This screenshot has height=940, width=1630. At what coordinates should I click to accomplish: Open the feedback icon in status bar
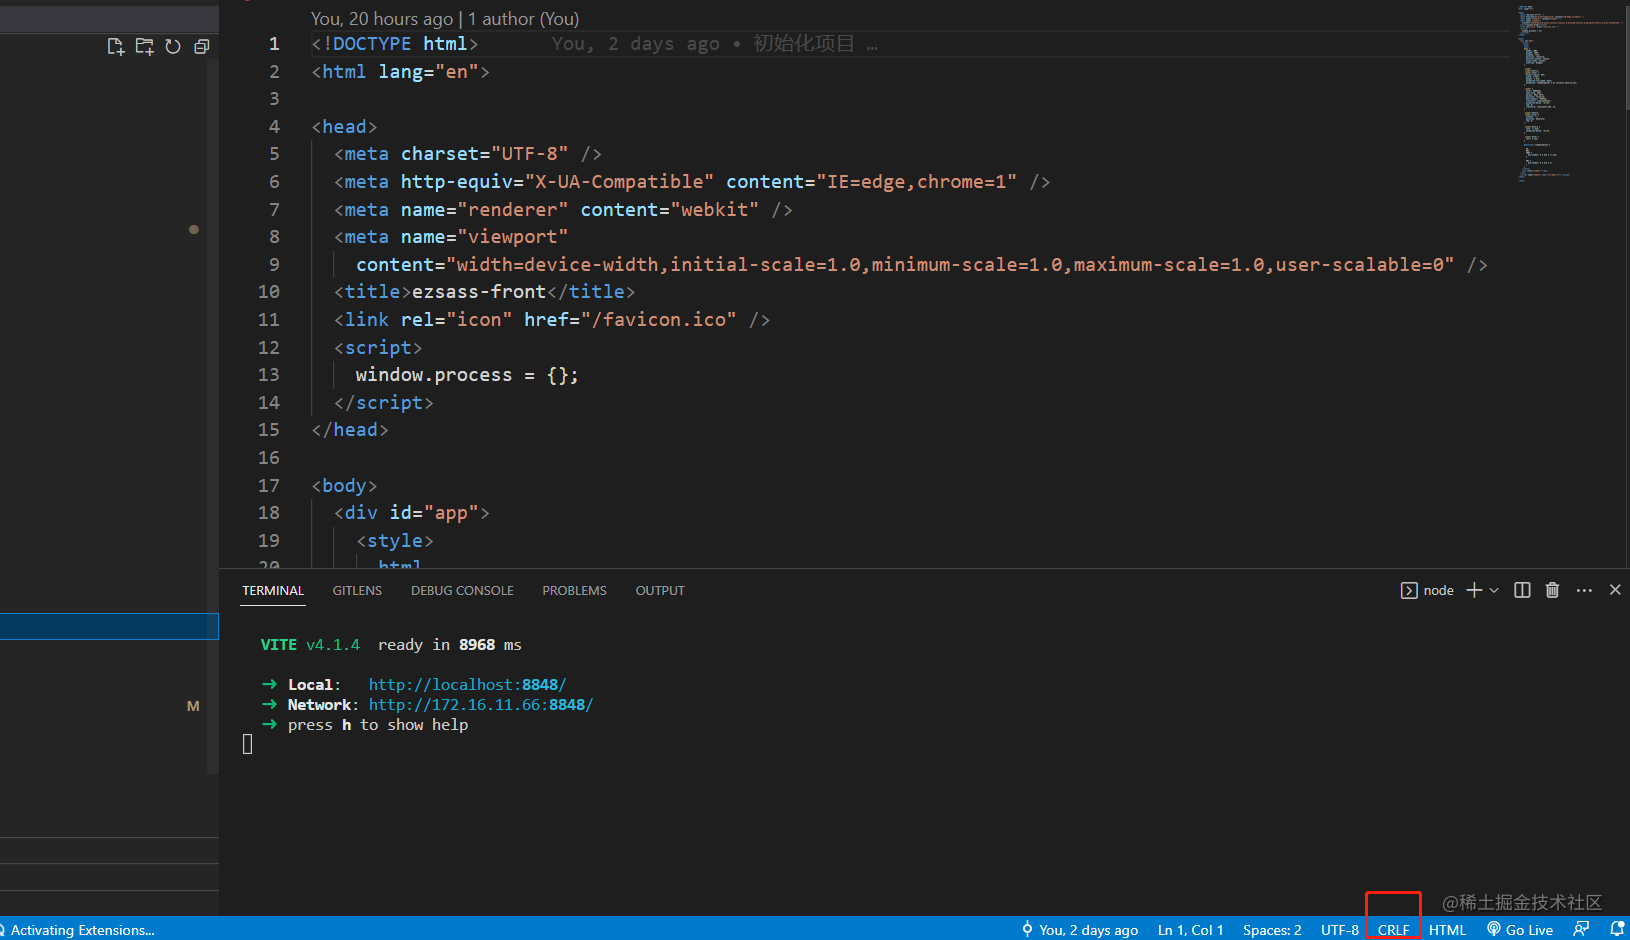(1581, 929)
